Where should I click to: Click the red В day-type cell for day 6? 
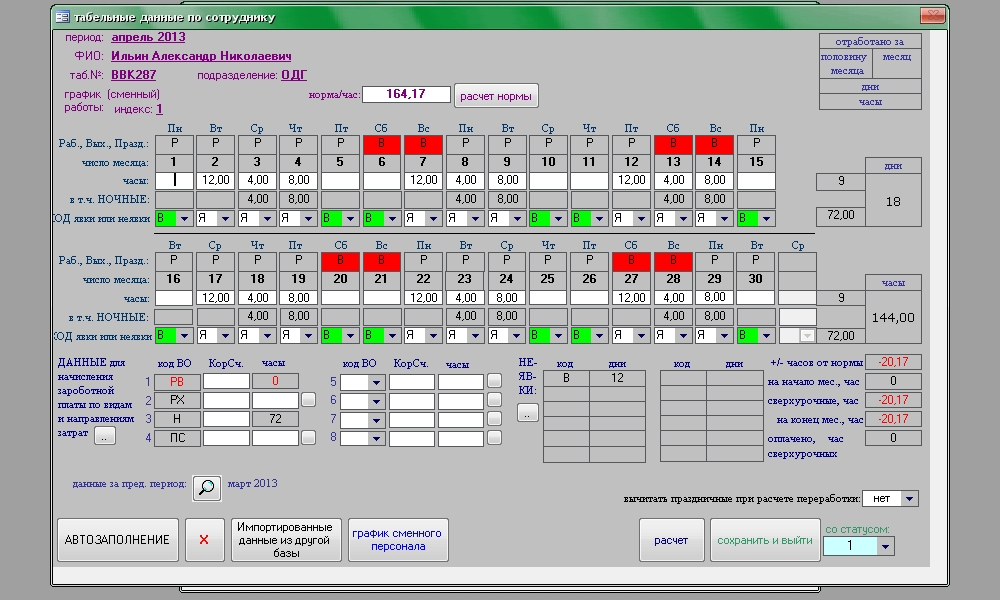(x=381, y=143)
